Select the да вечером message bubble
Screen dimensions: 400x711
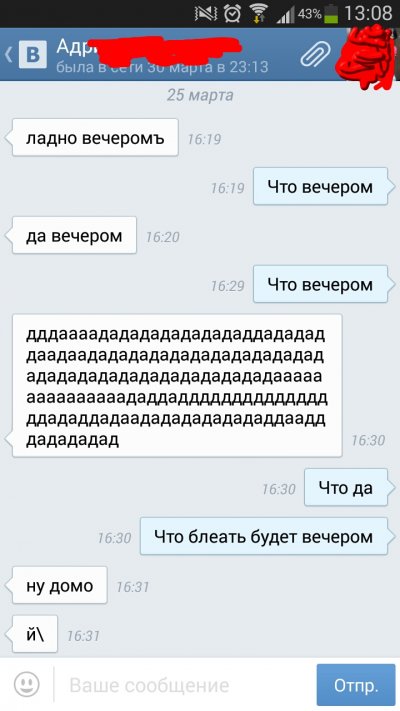tap(74, 235)
